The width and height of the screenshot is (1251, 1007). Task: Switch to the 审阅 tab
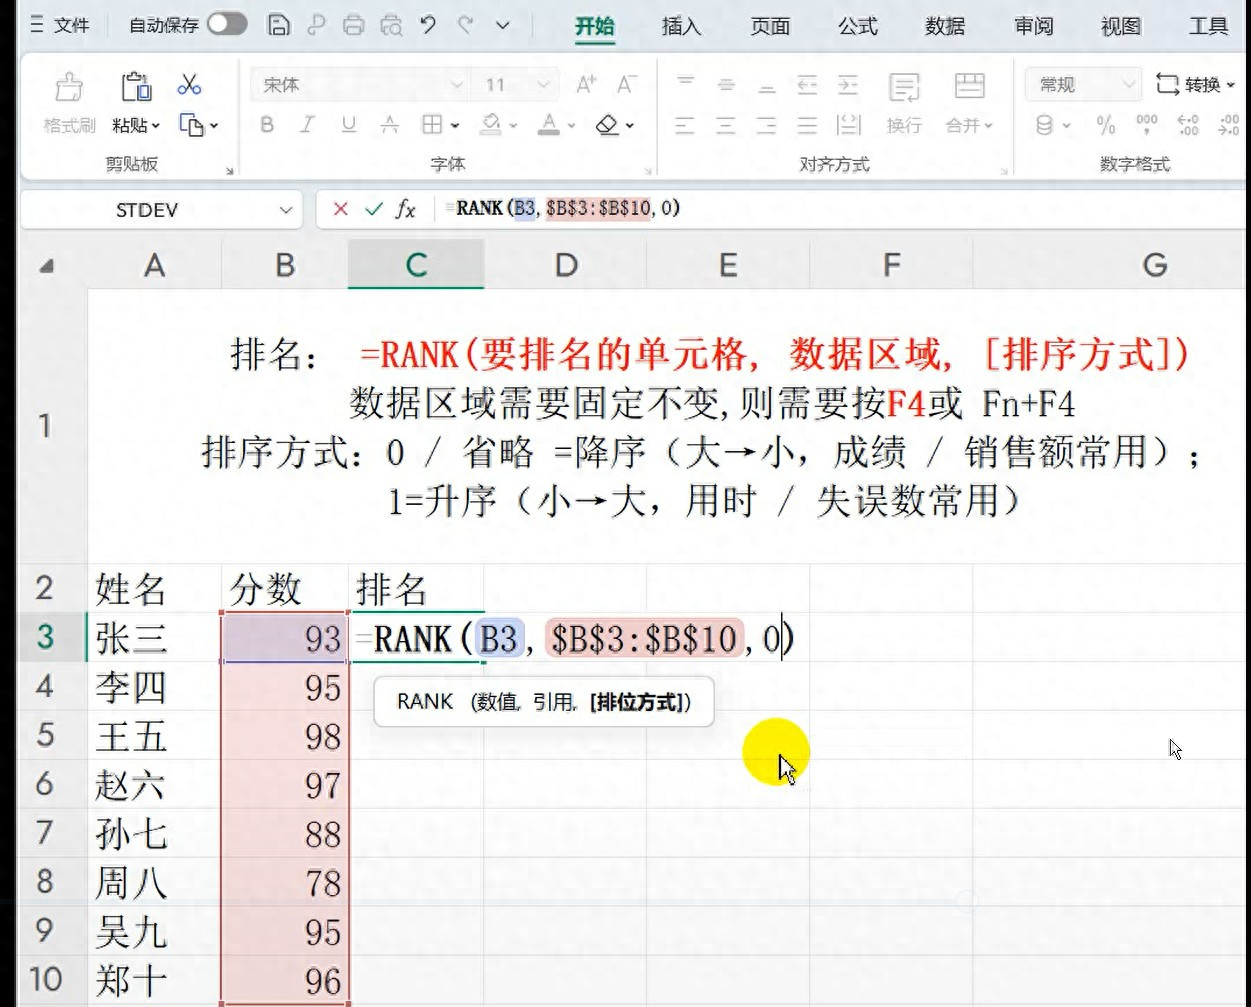click(x=1033, y=26)
